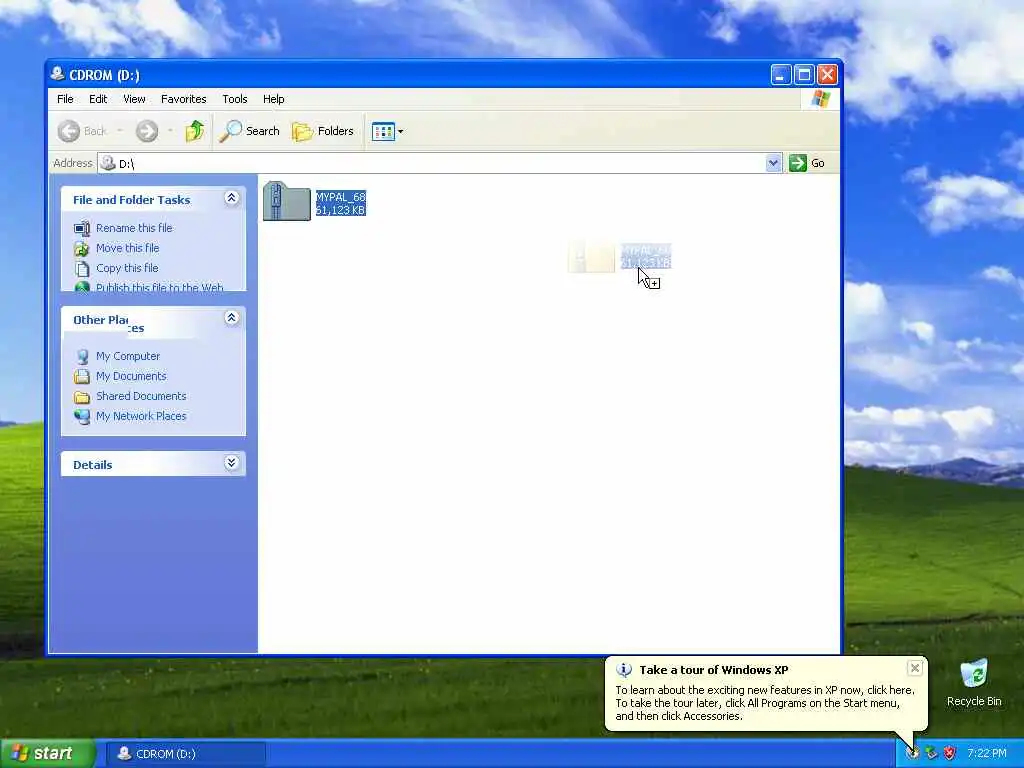The height and width of the screenshot is (768, 1024).
Task: Maximize the CDROM (D:) window
Action: click(804, 74)
